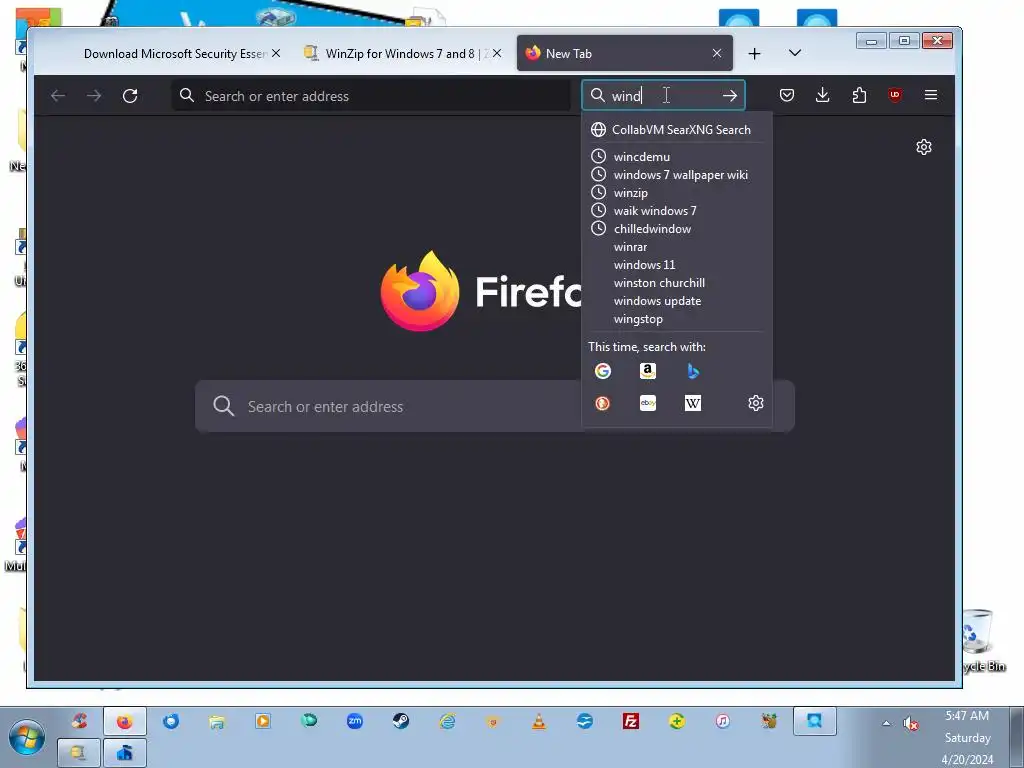The width and height of the screenshot is (1024, 768).
Task: Click the uBlock Origin shield icon
Action: [x=895, y=95]
